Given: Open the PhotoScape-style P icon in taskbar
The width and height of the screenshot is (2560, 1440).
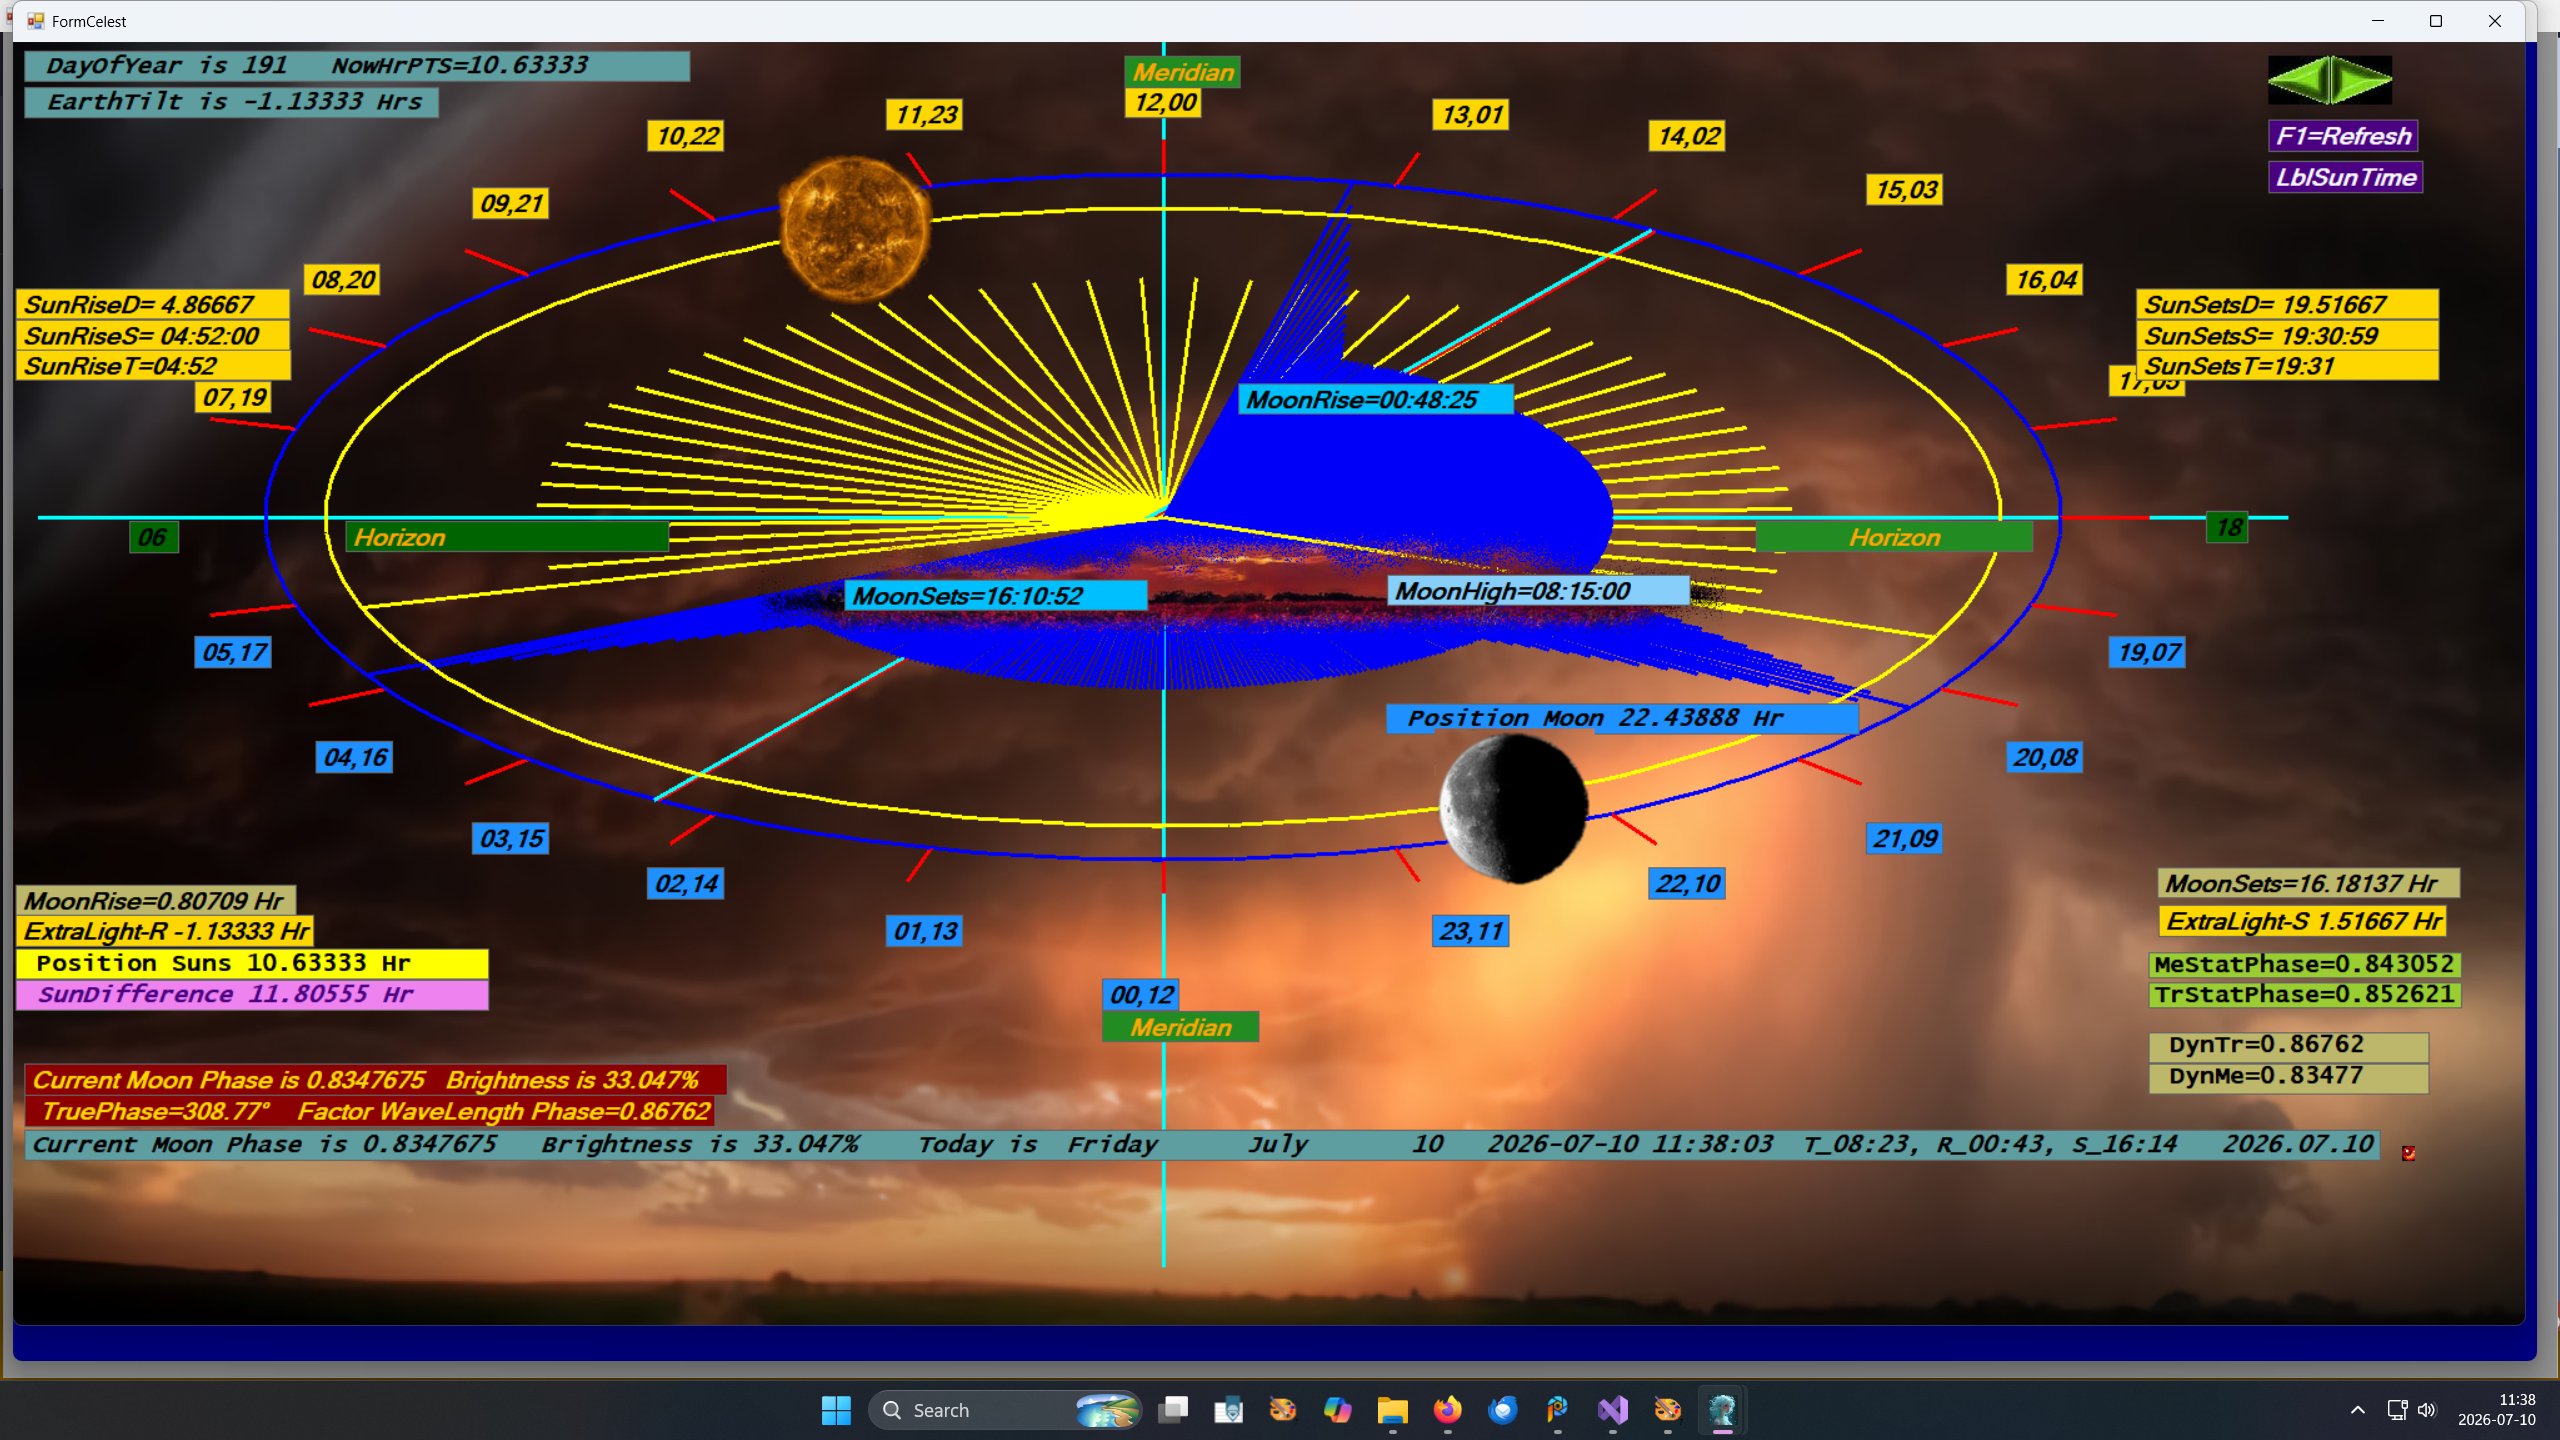Looking at the screenshot, I should pyautogui.click(x=1557, y=1410).
